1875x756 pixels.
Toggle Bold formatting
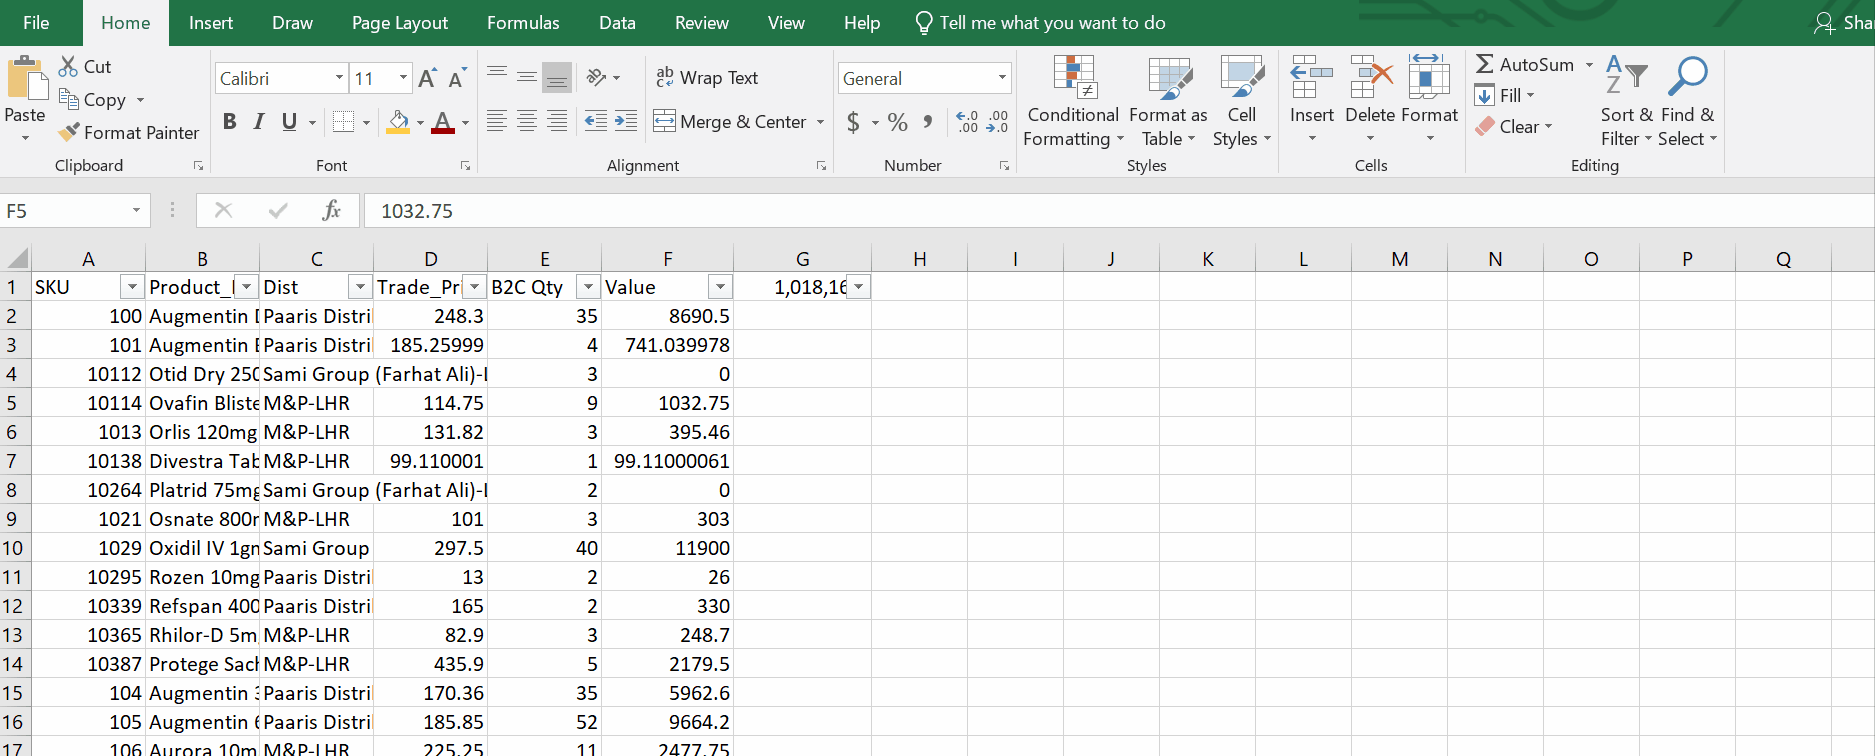(x=230, y=122)
